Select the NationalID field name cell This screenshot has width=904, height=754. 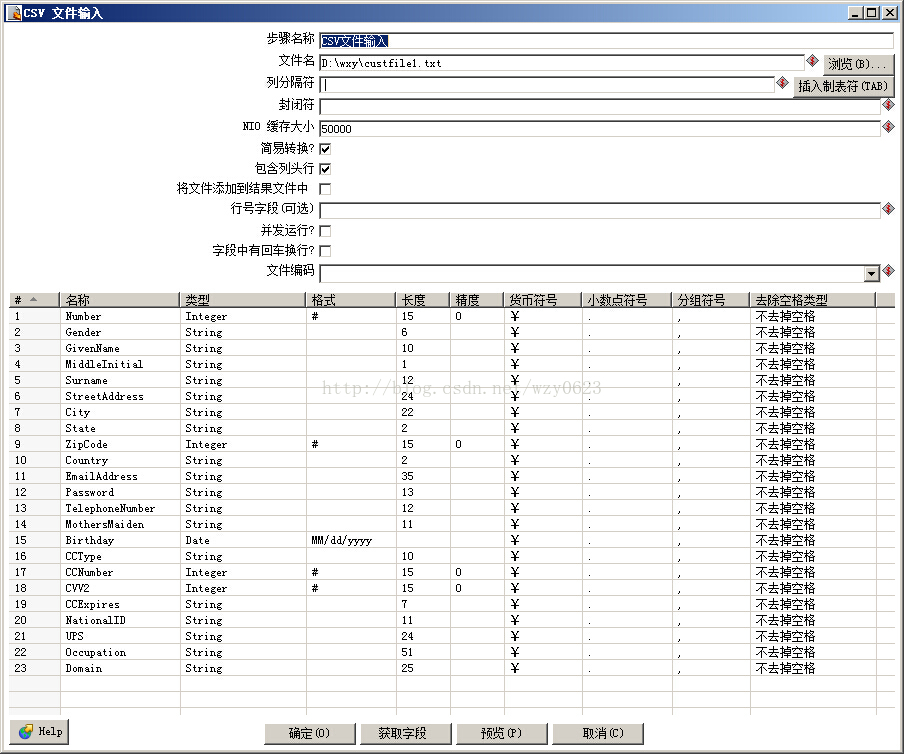[120, 620]
